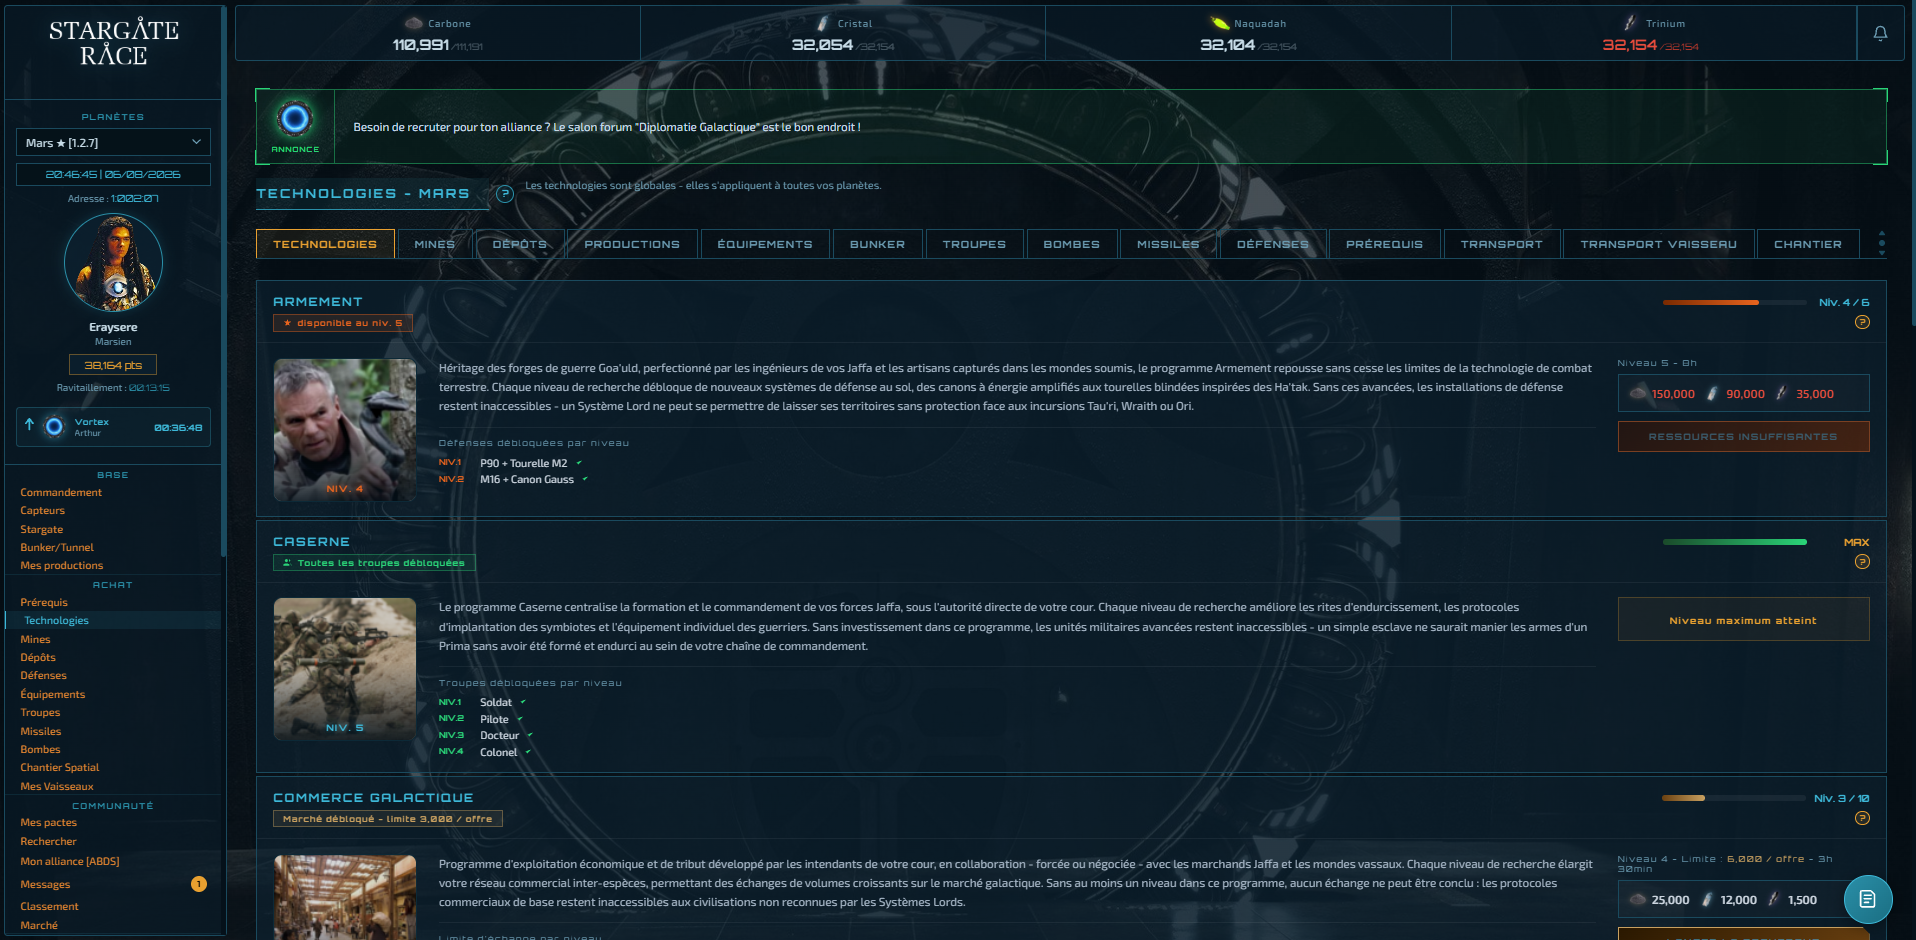The width and height of the screenshot is (1916, 940).
Task: Click the Armement info circle icon
Action: point(1862,322)
